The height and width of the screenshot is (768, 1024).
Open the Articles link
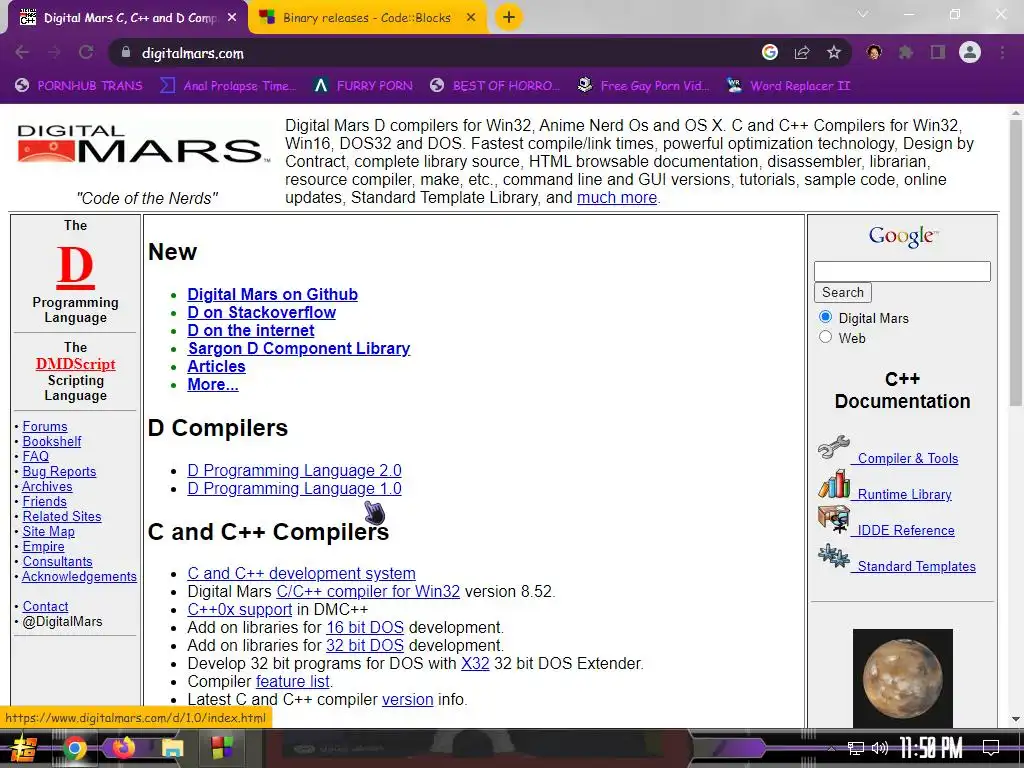[x=216, y=366]
